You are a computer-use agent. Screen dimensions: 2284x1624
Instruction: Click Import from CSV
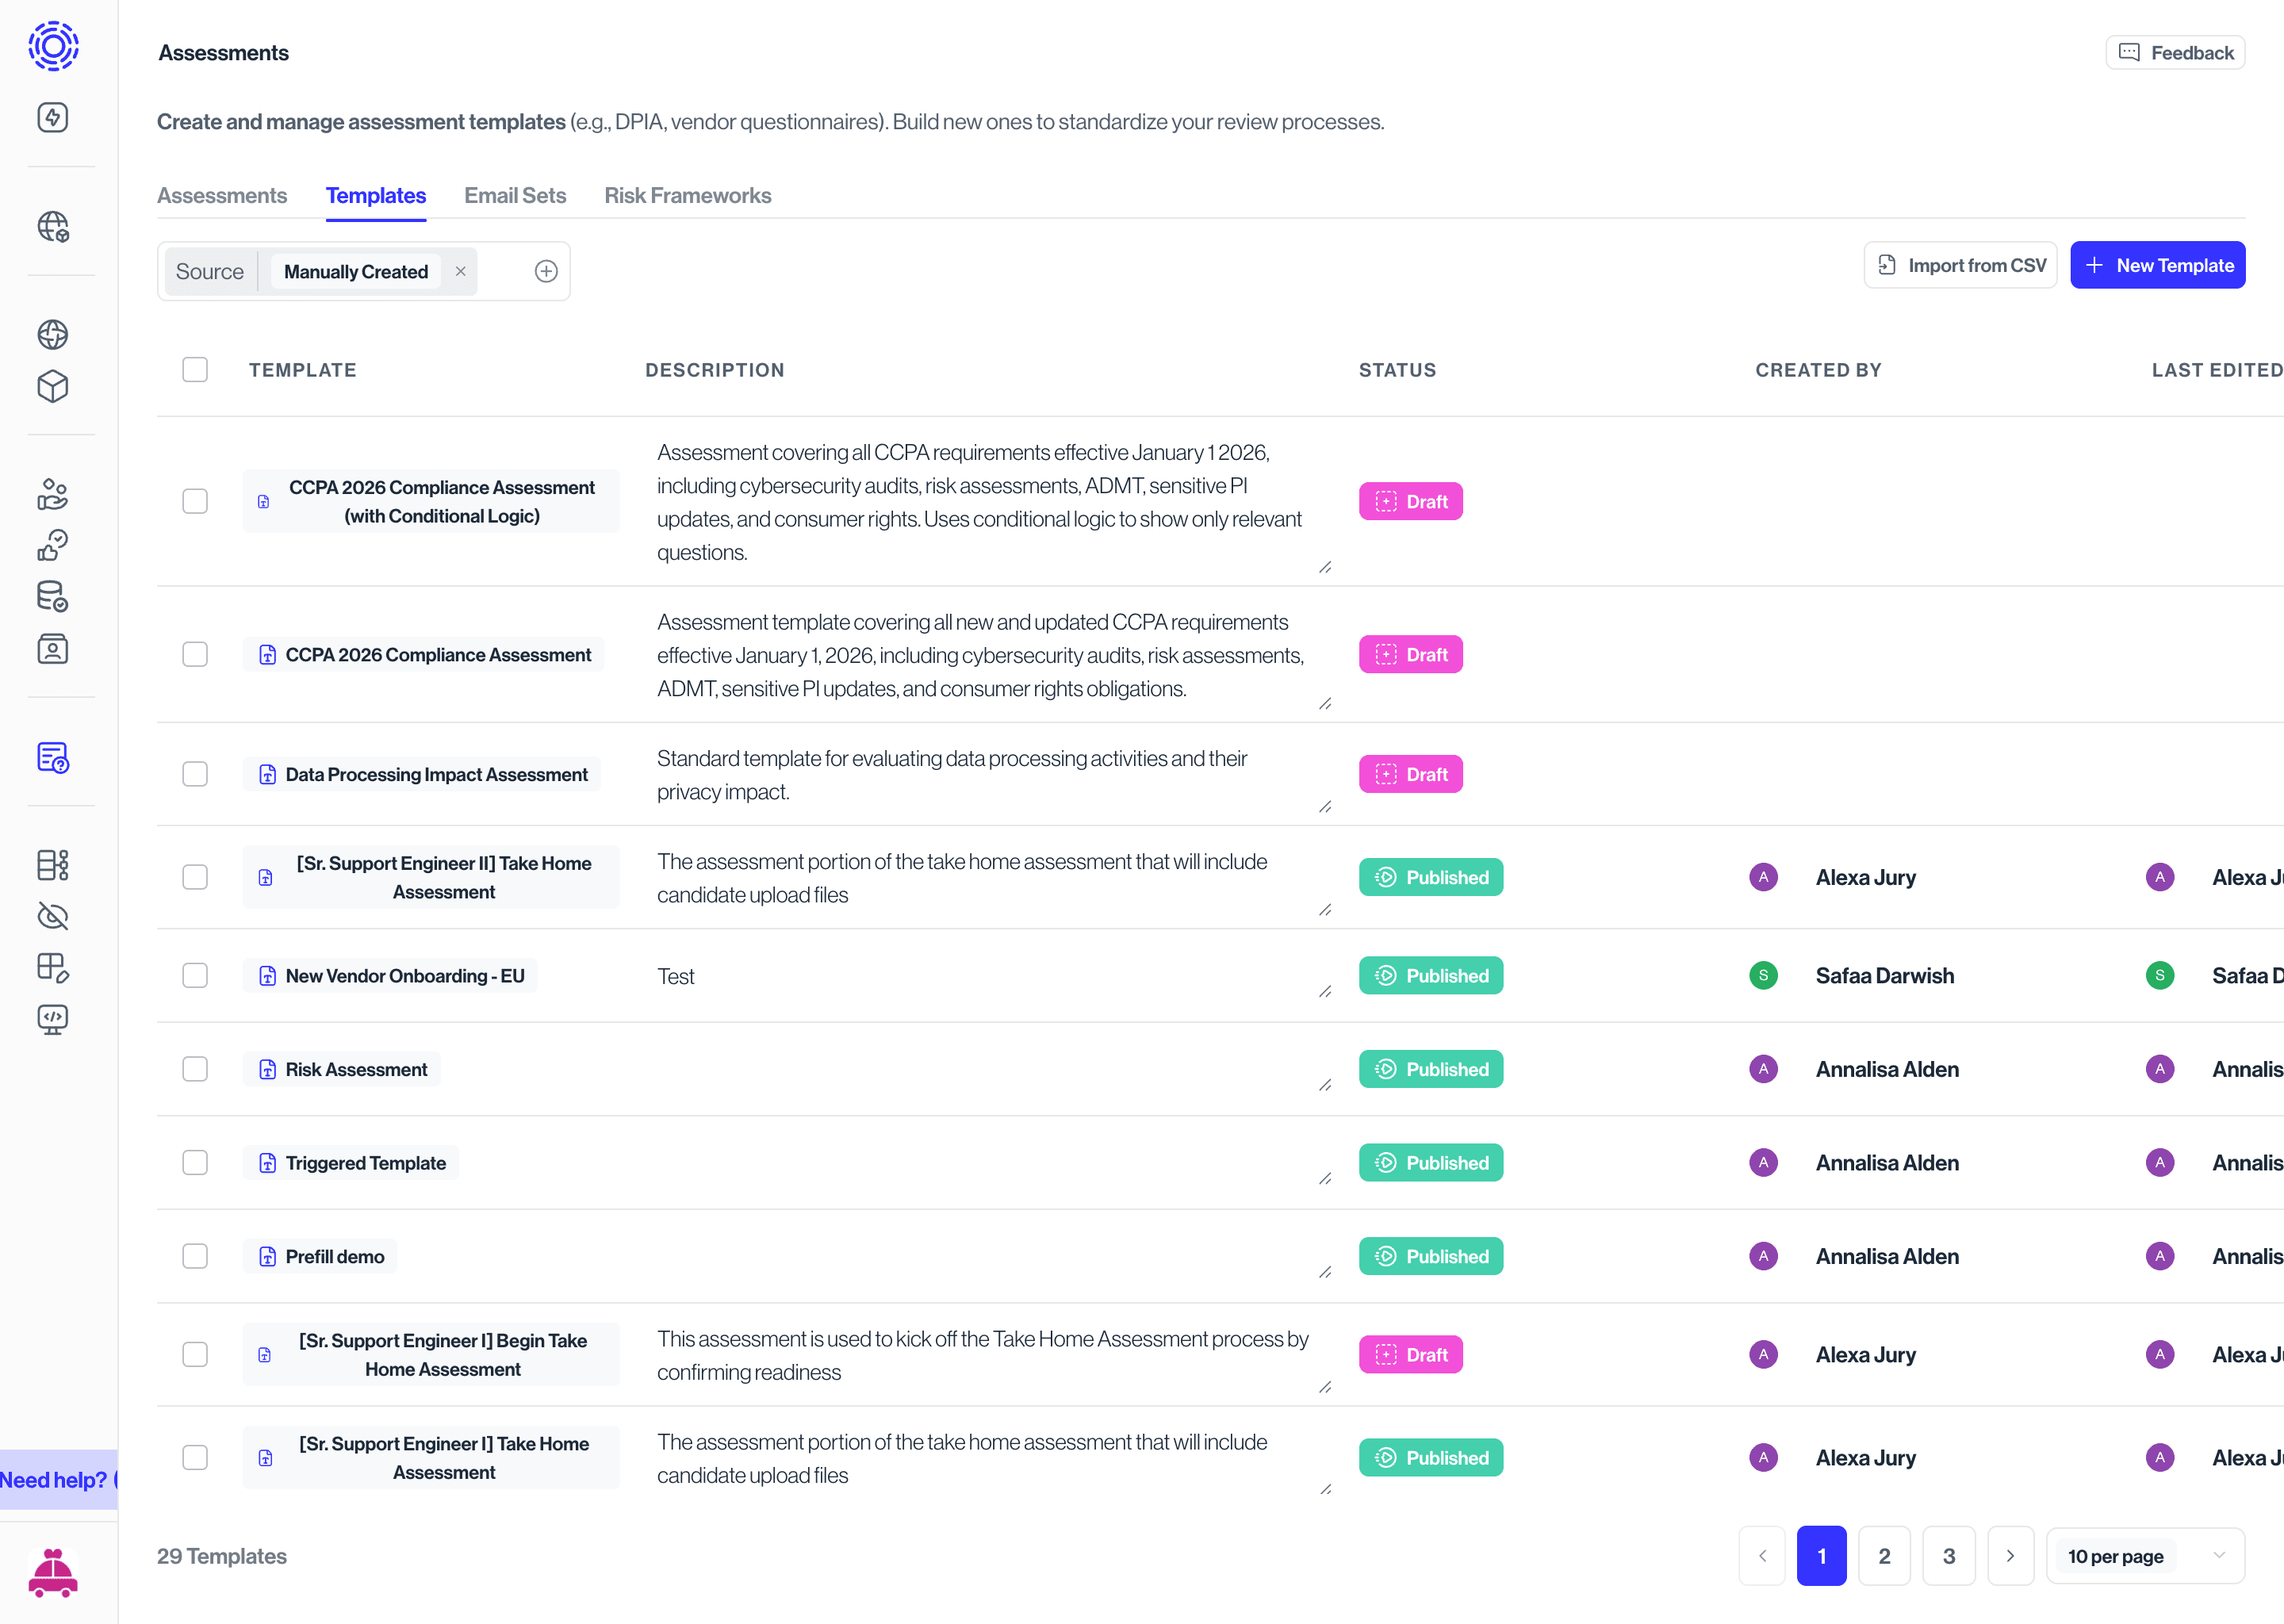[x=1960, y=264]
